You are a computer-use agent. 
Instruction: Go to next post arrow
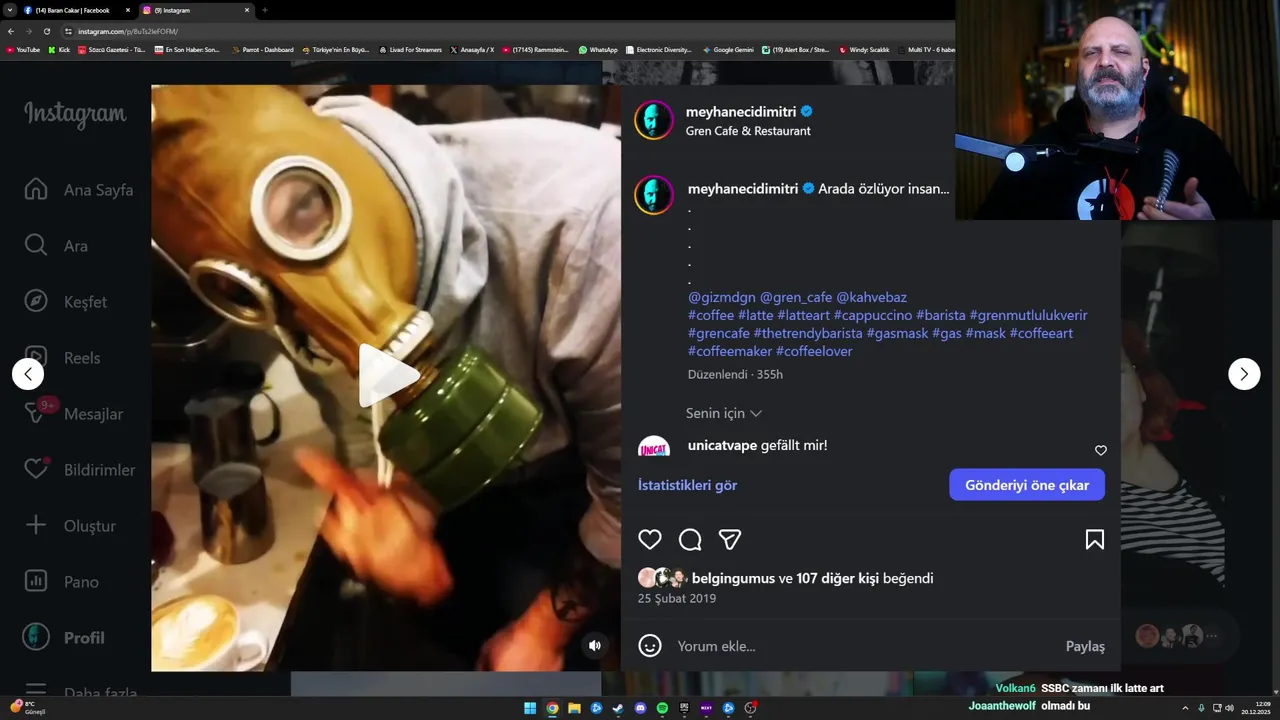coord(1244,374)
